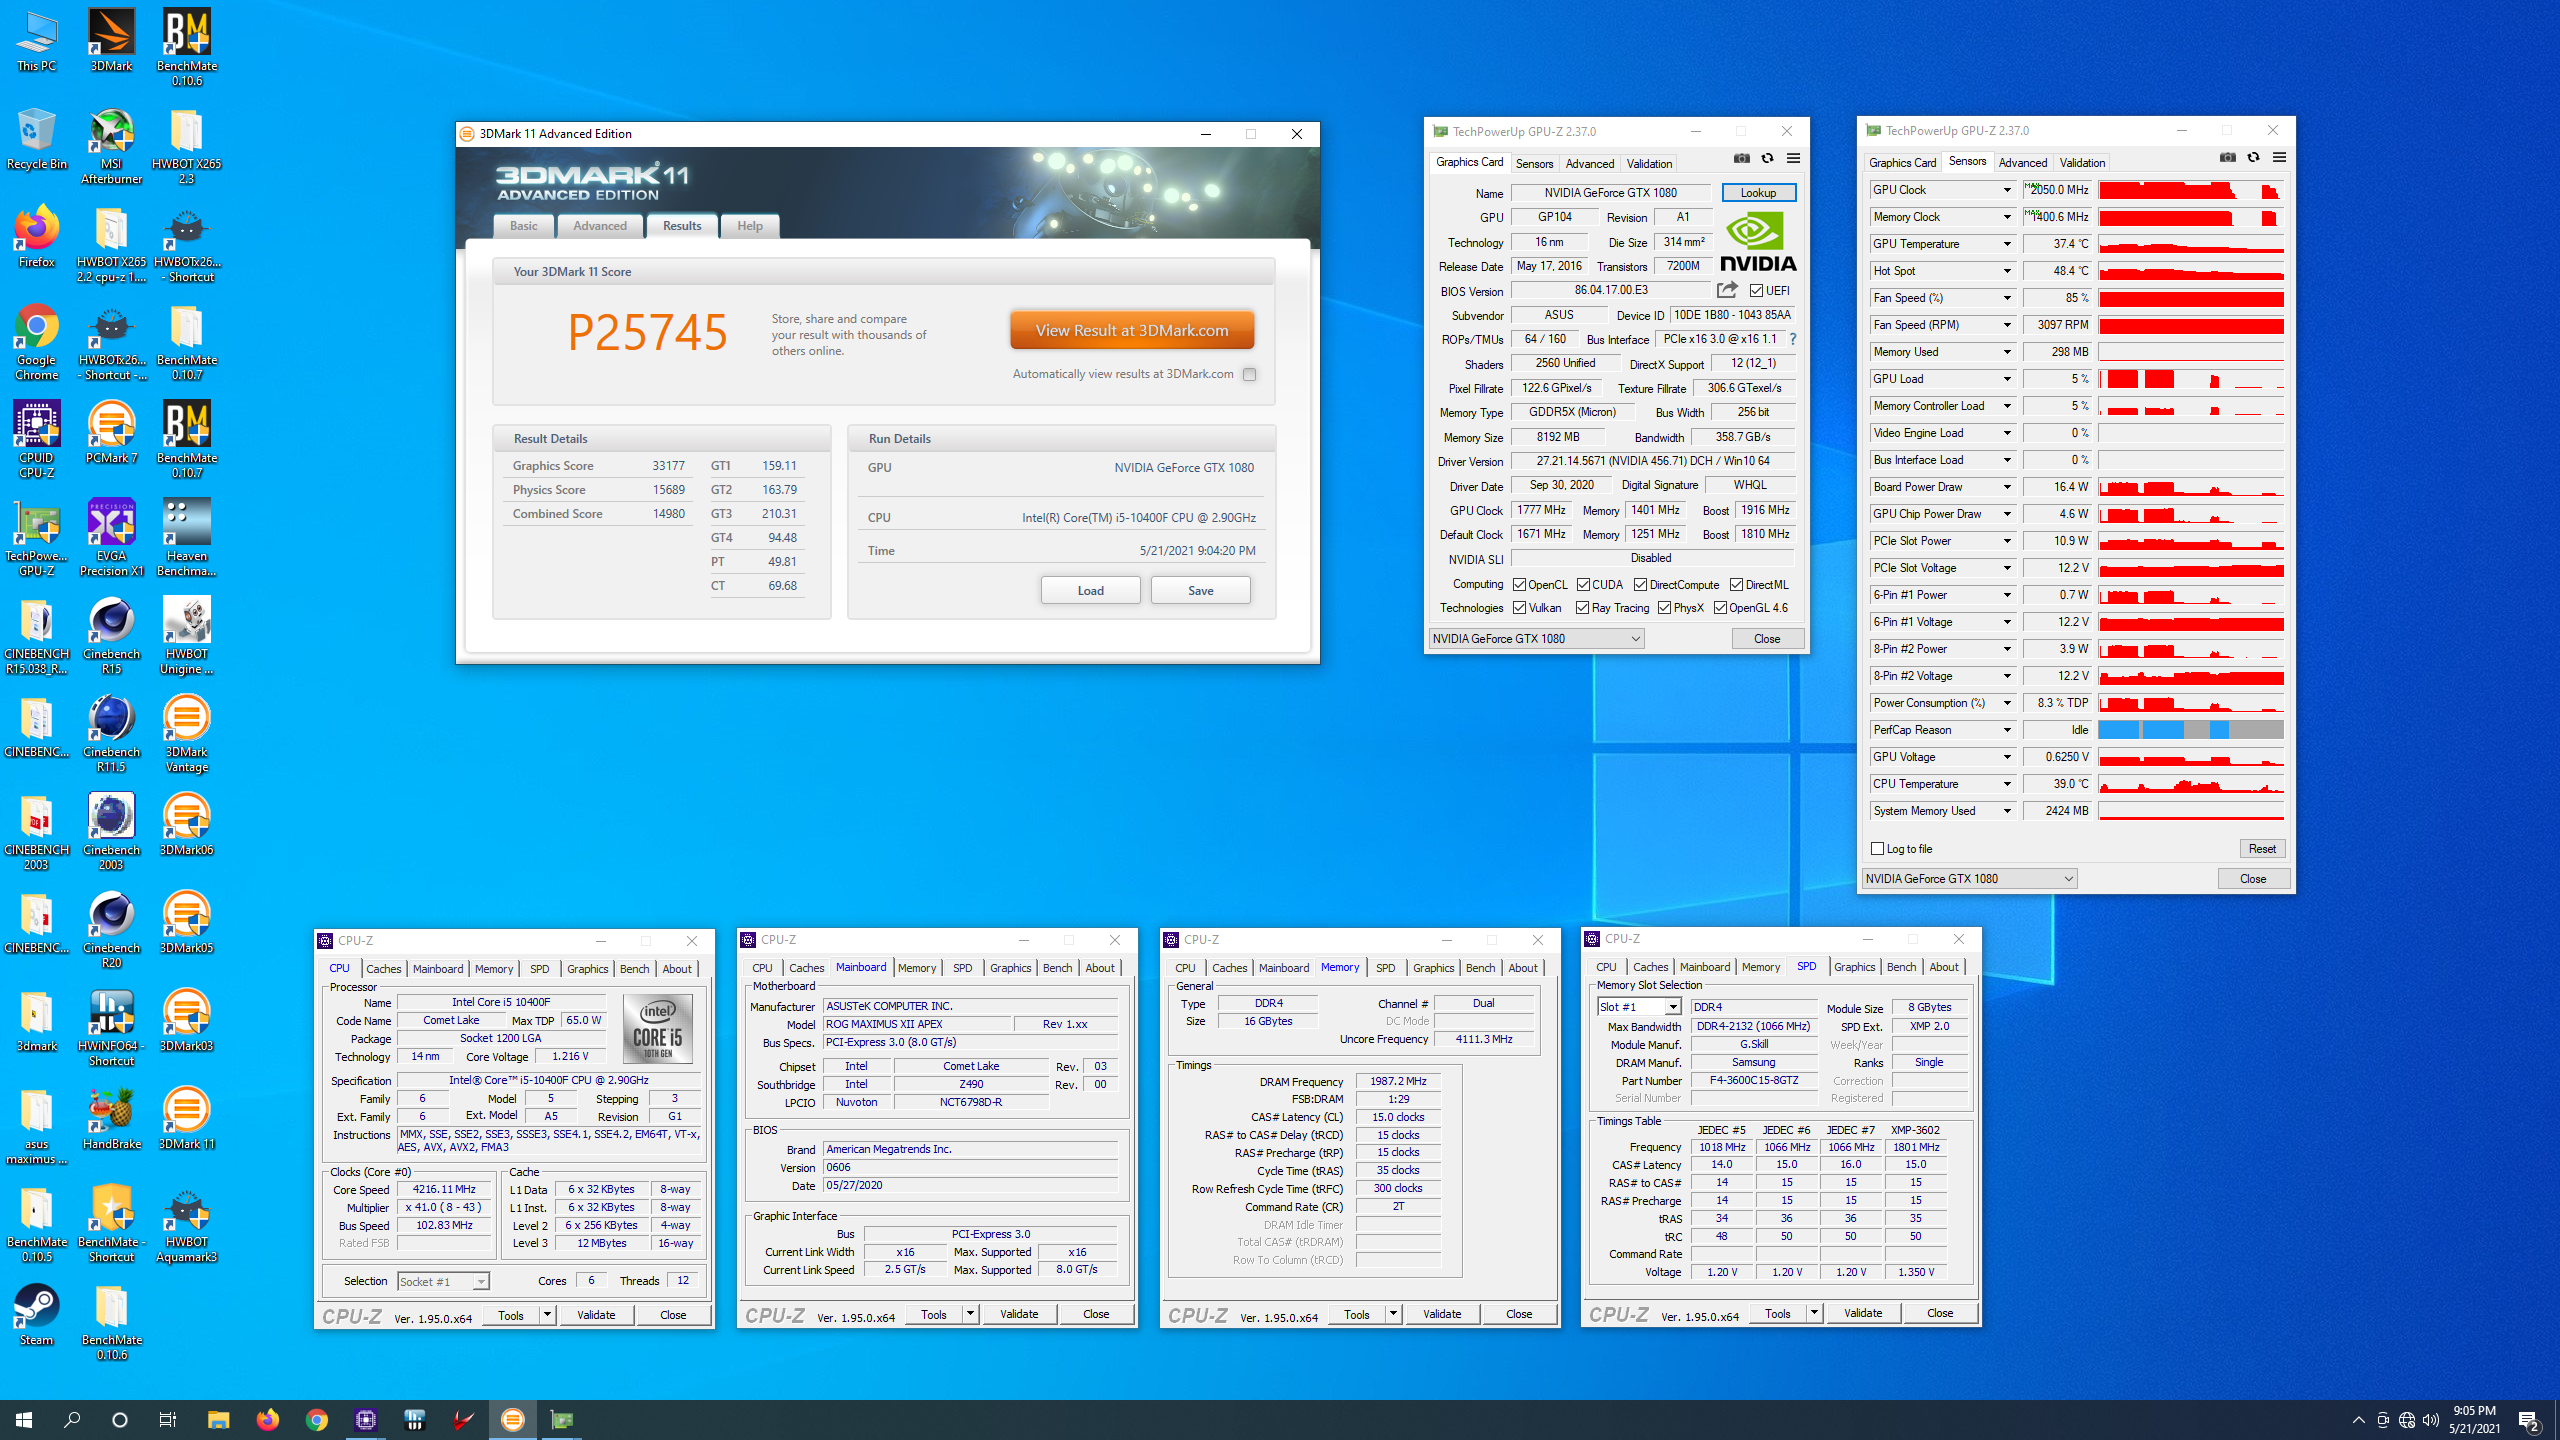Image resolution: width=2560 pixels, height=1440 pixels.
Task: Open the notification center icon
Action: (2529, 1420)
